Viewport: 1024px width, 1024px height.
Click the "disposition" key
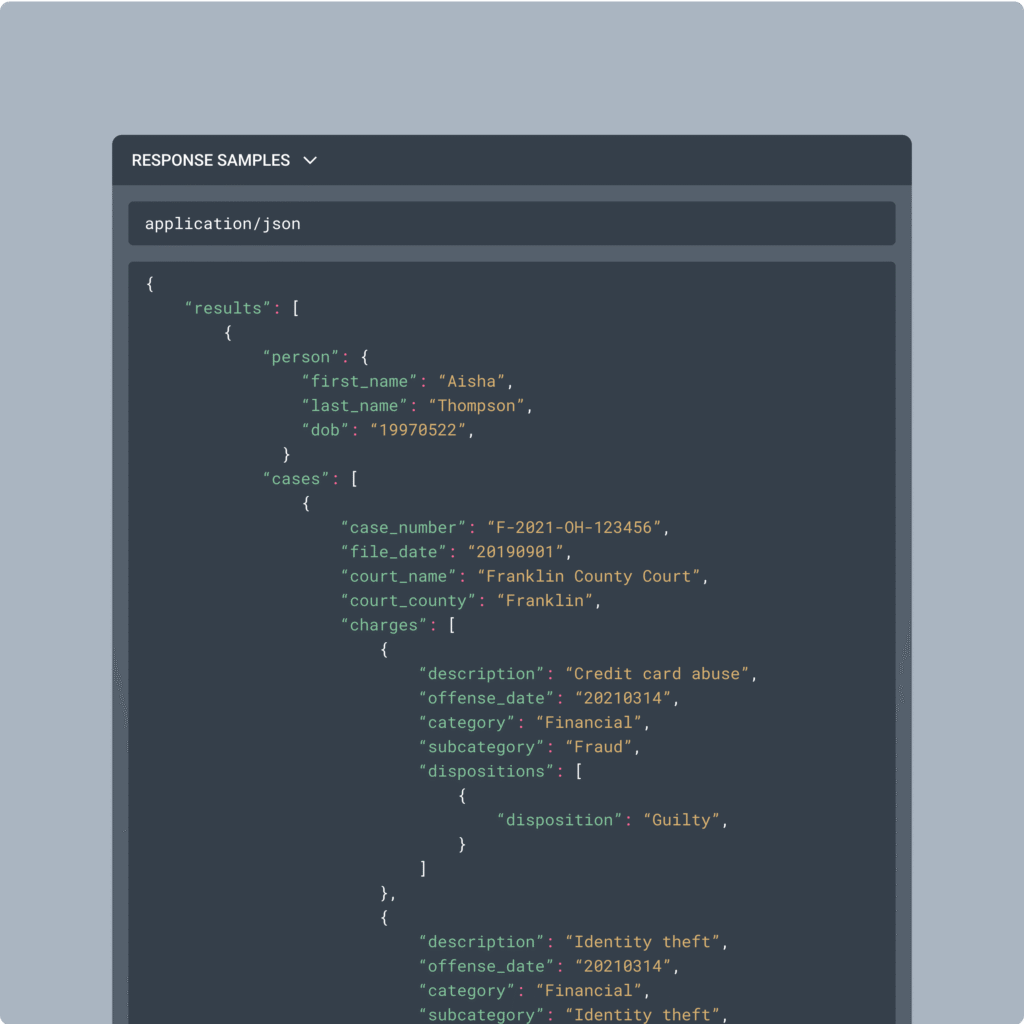(x=560, y=820)
